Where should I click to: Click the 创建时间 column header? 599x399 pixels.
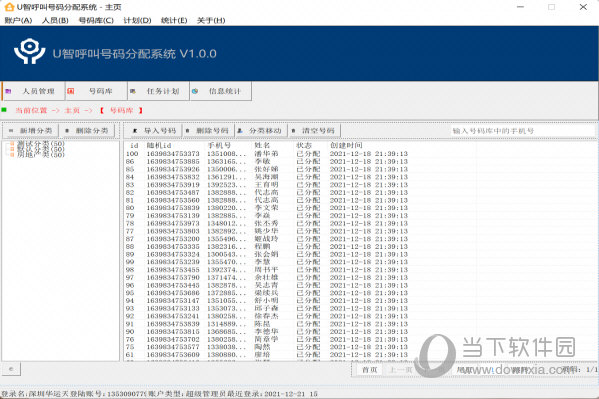point(346,146)
